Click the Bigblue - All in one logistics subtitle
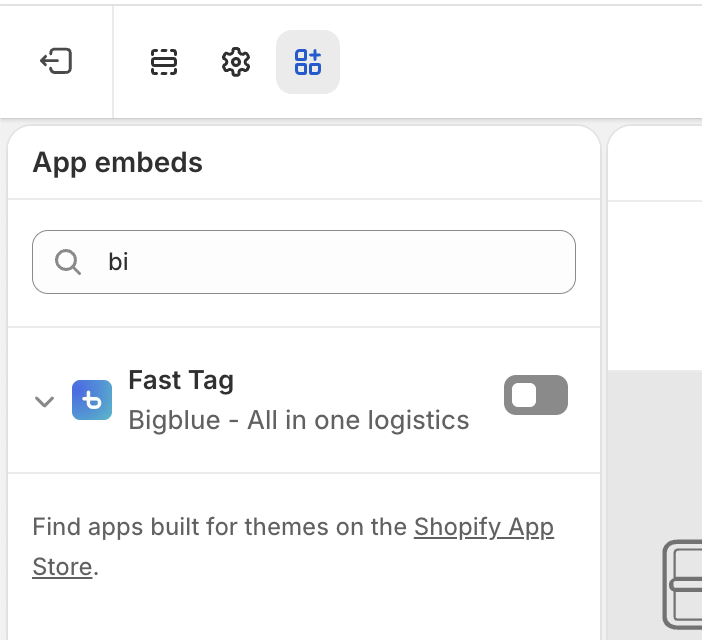The height and width of the screenshot is (640, 702). click(299, 420)
